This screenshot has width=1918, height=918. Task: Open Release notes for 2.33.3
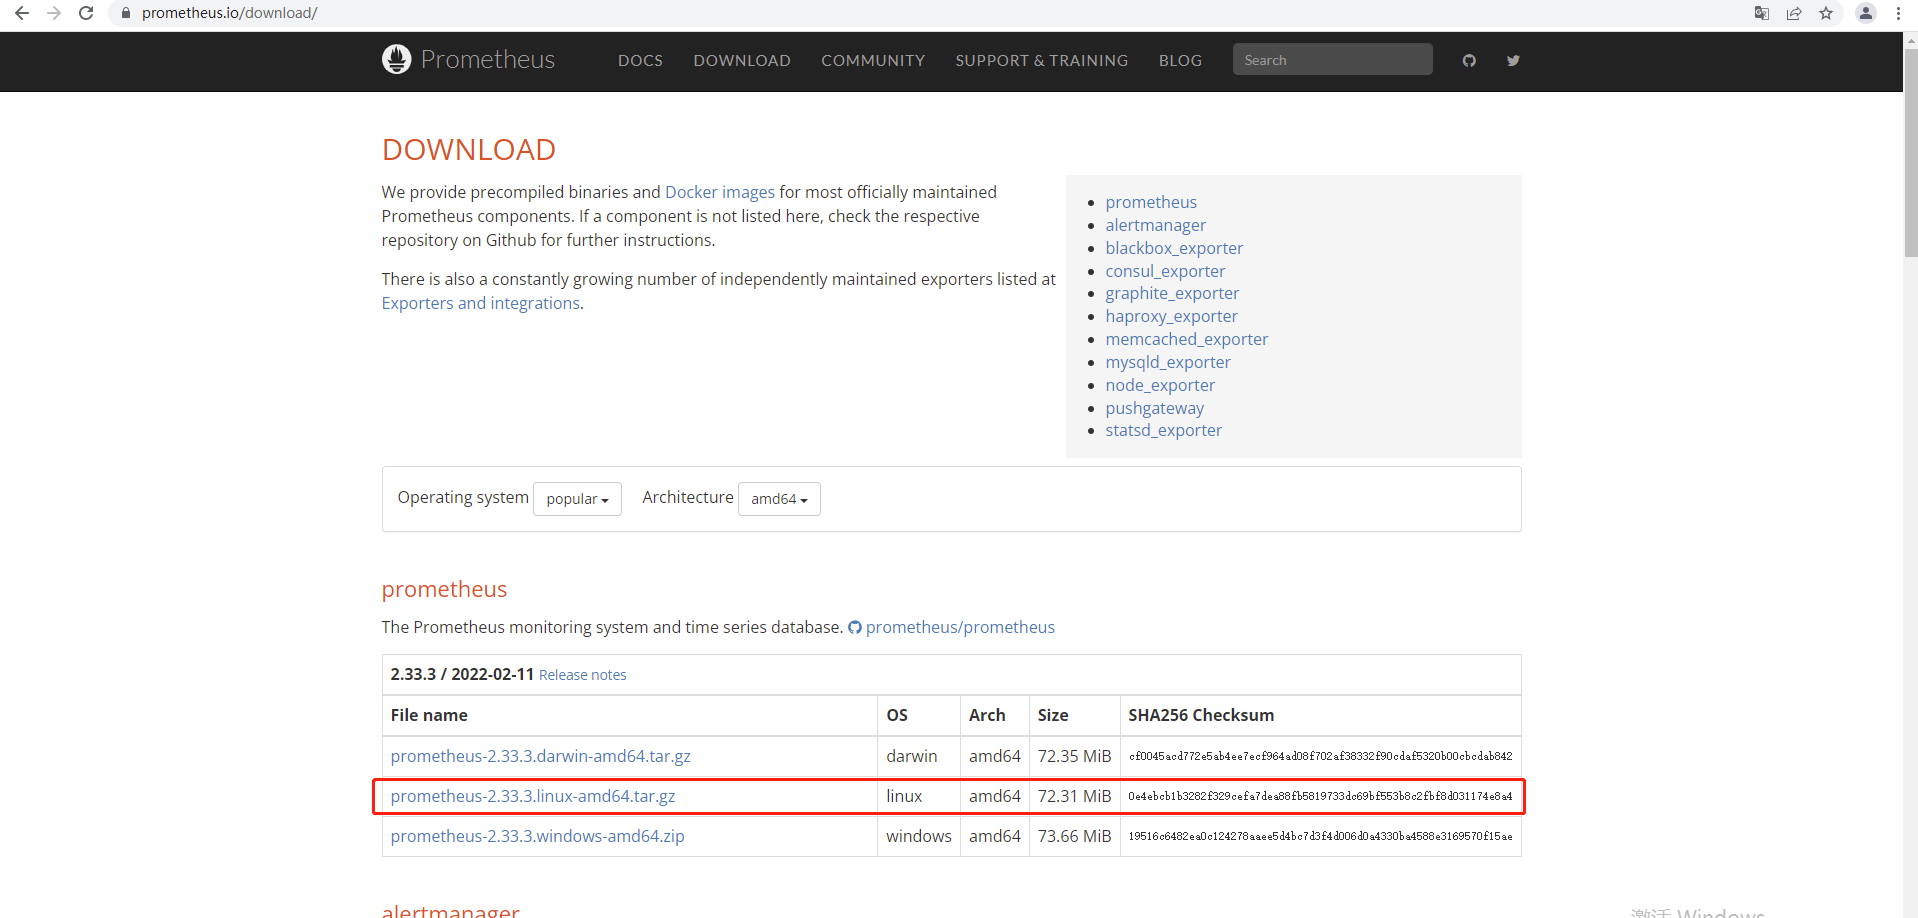[582, 675]
